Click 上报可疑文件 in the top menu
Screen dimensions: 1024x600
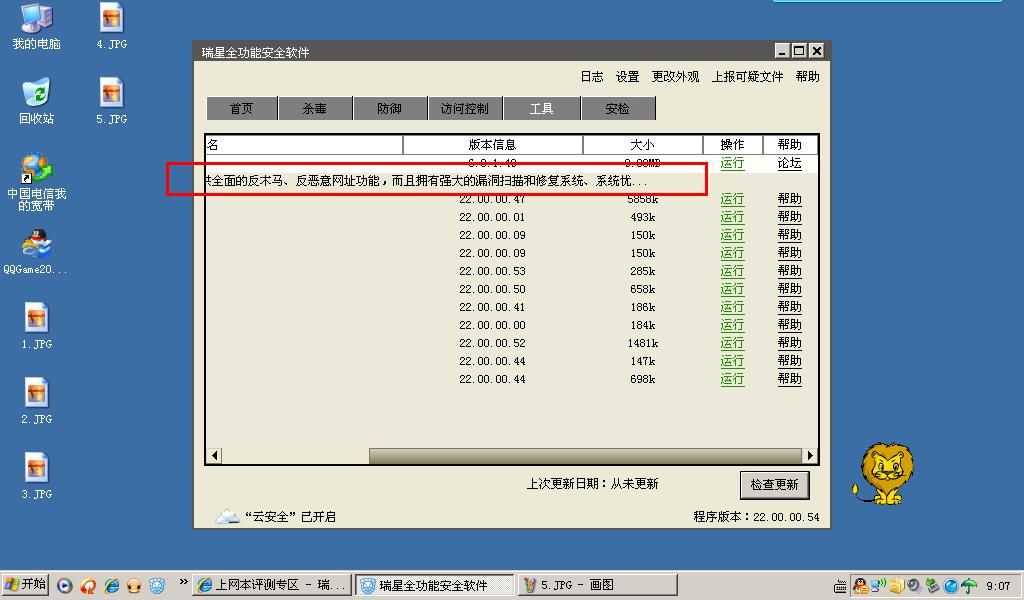pyautogui.click(x=747, y=76)
